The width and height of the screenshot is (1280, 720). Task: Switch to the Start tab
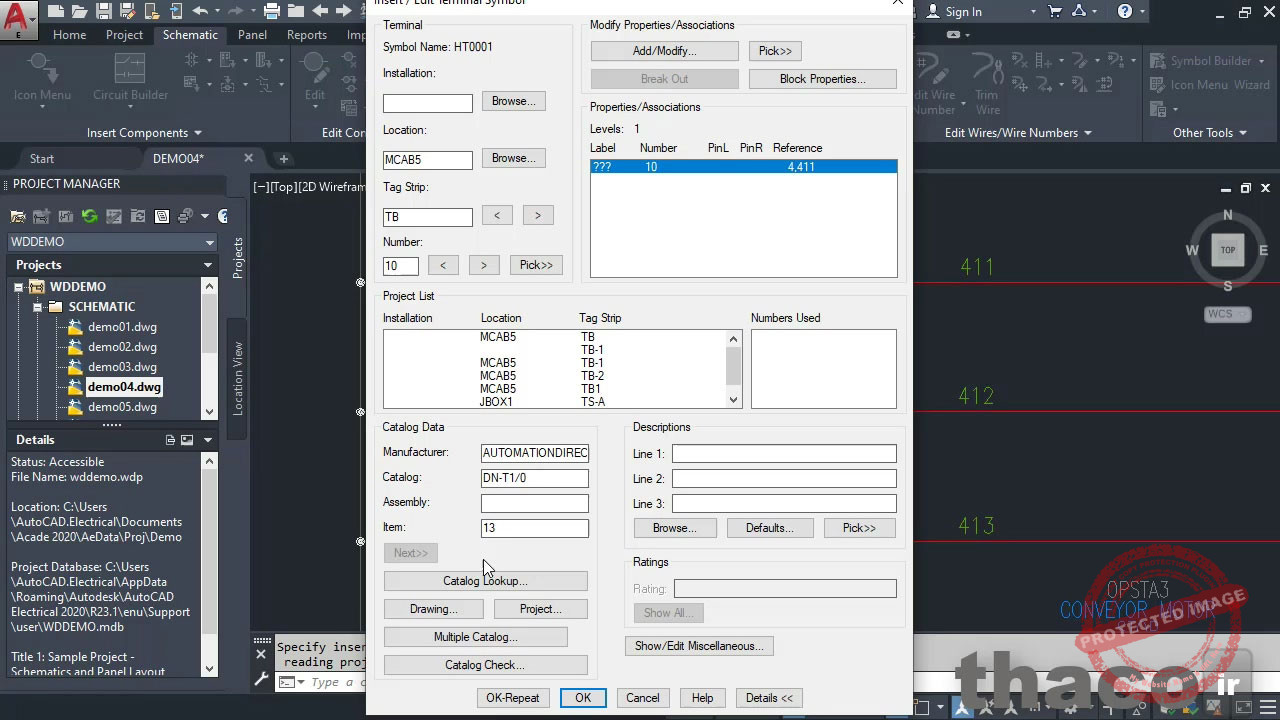coord(42,158)
